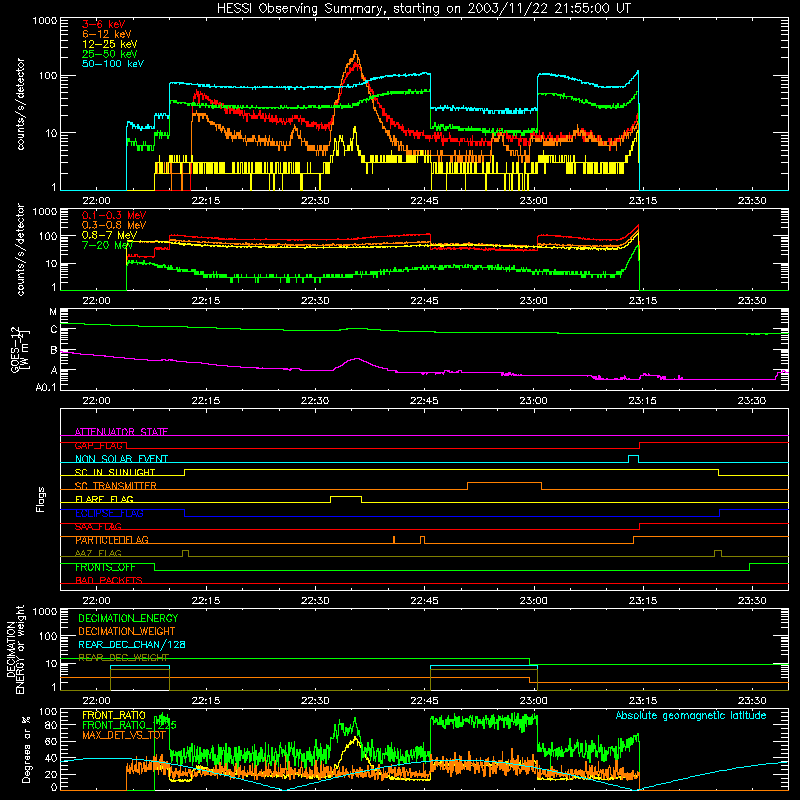Click the A0.1 tick on GOES panel

[x=45, y=387]
